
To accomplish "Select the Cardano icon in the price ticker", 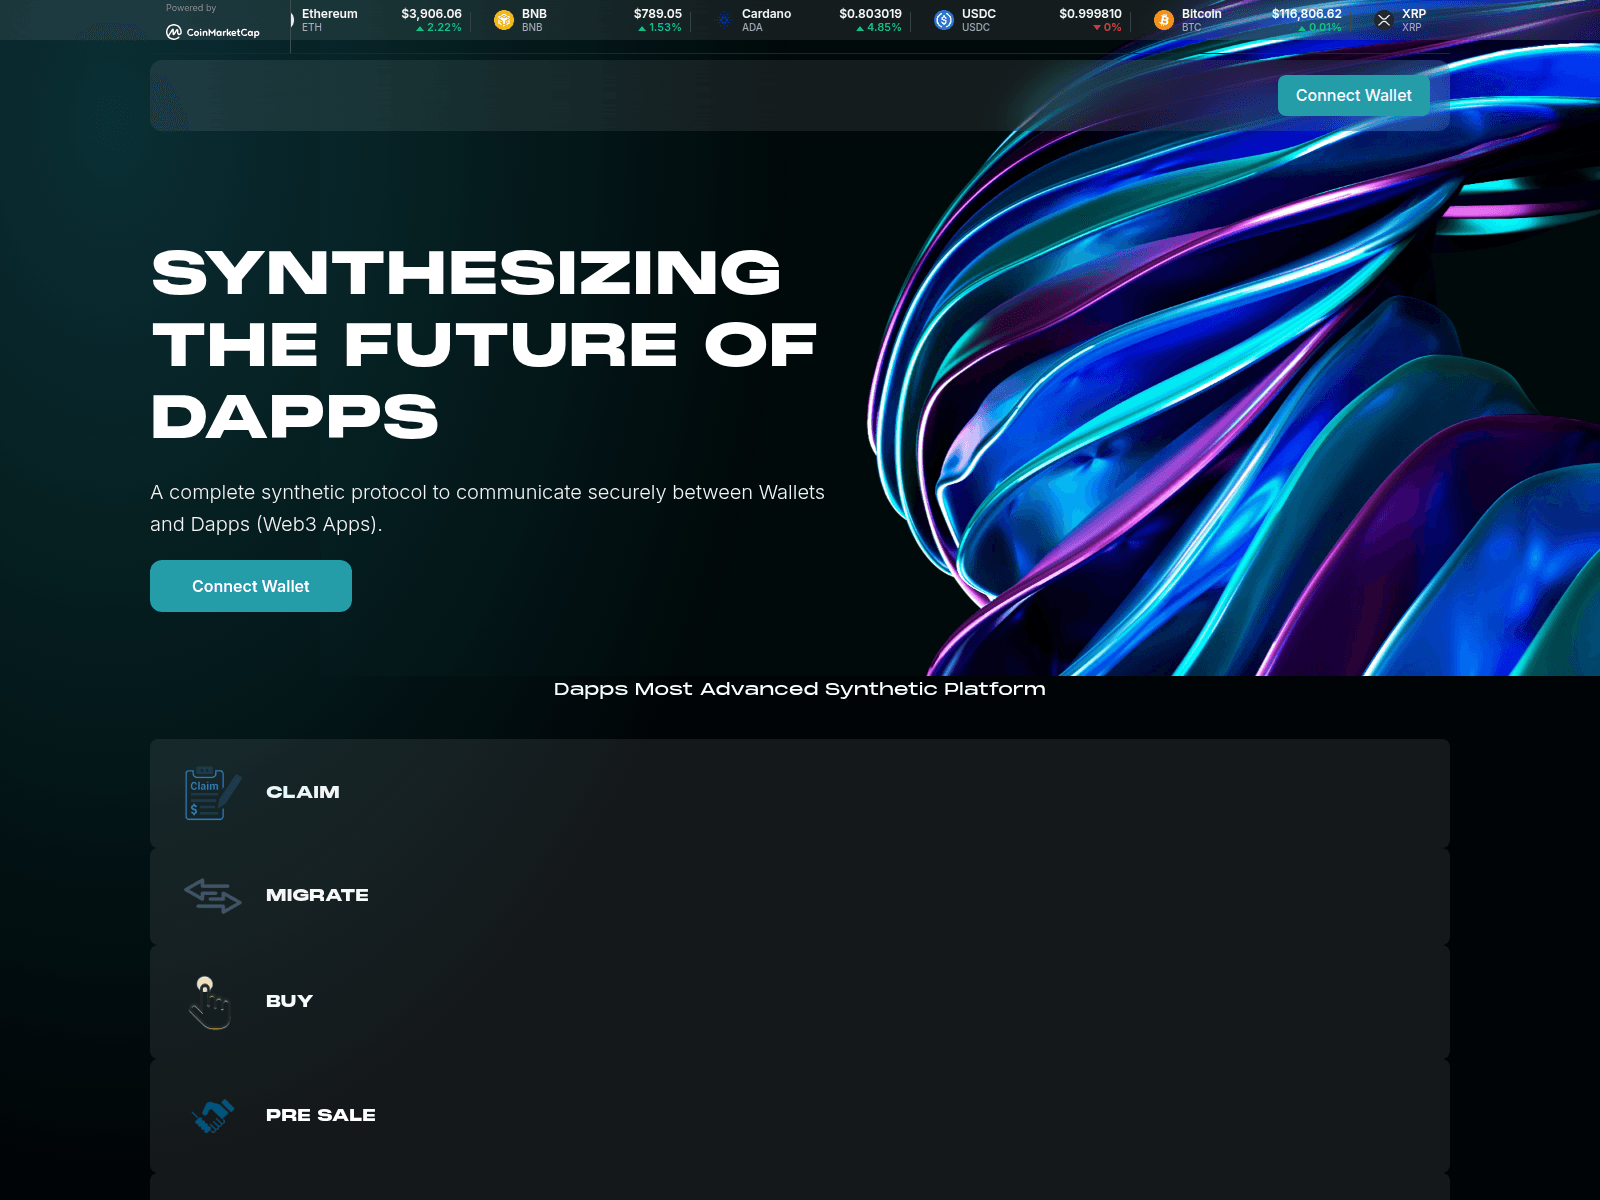I will 723,20.
